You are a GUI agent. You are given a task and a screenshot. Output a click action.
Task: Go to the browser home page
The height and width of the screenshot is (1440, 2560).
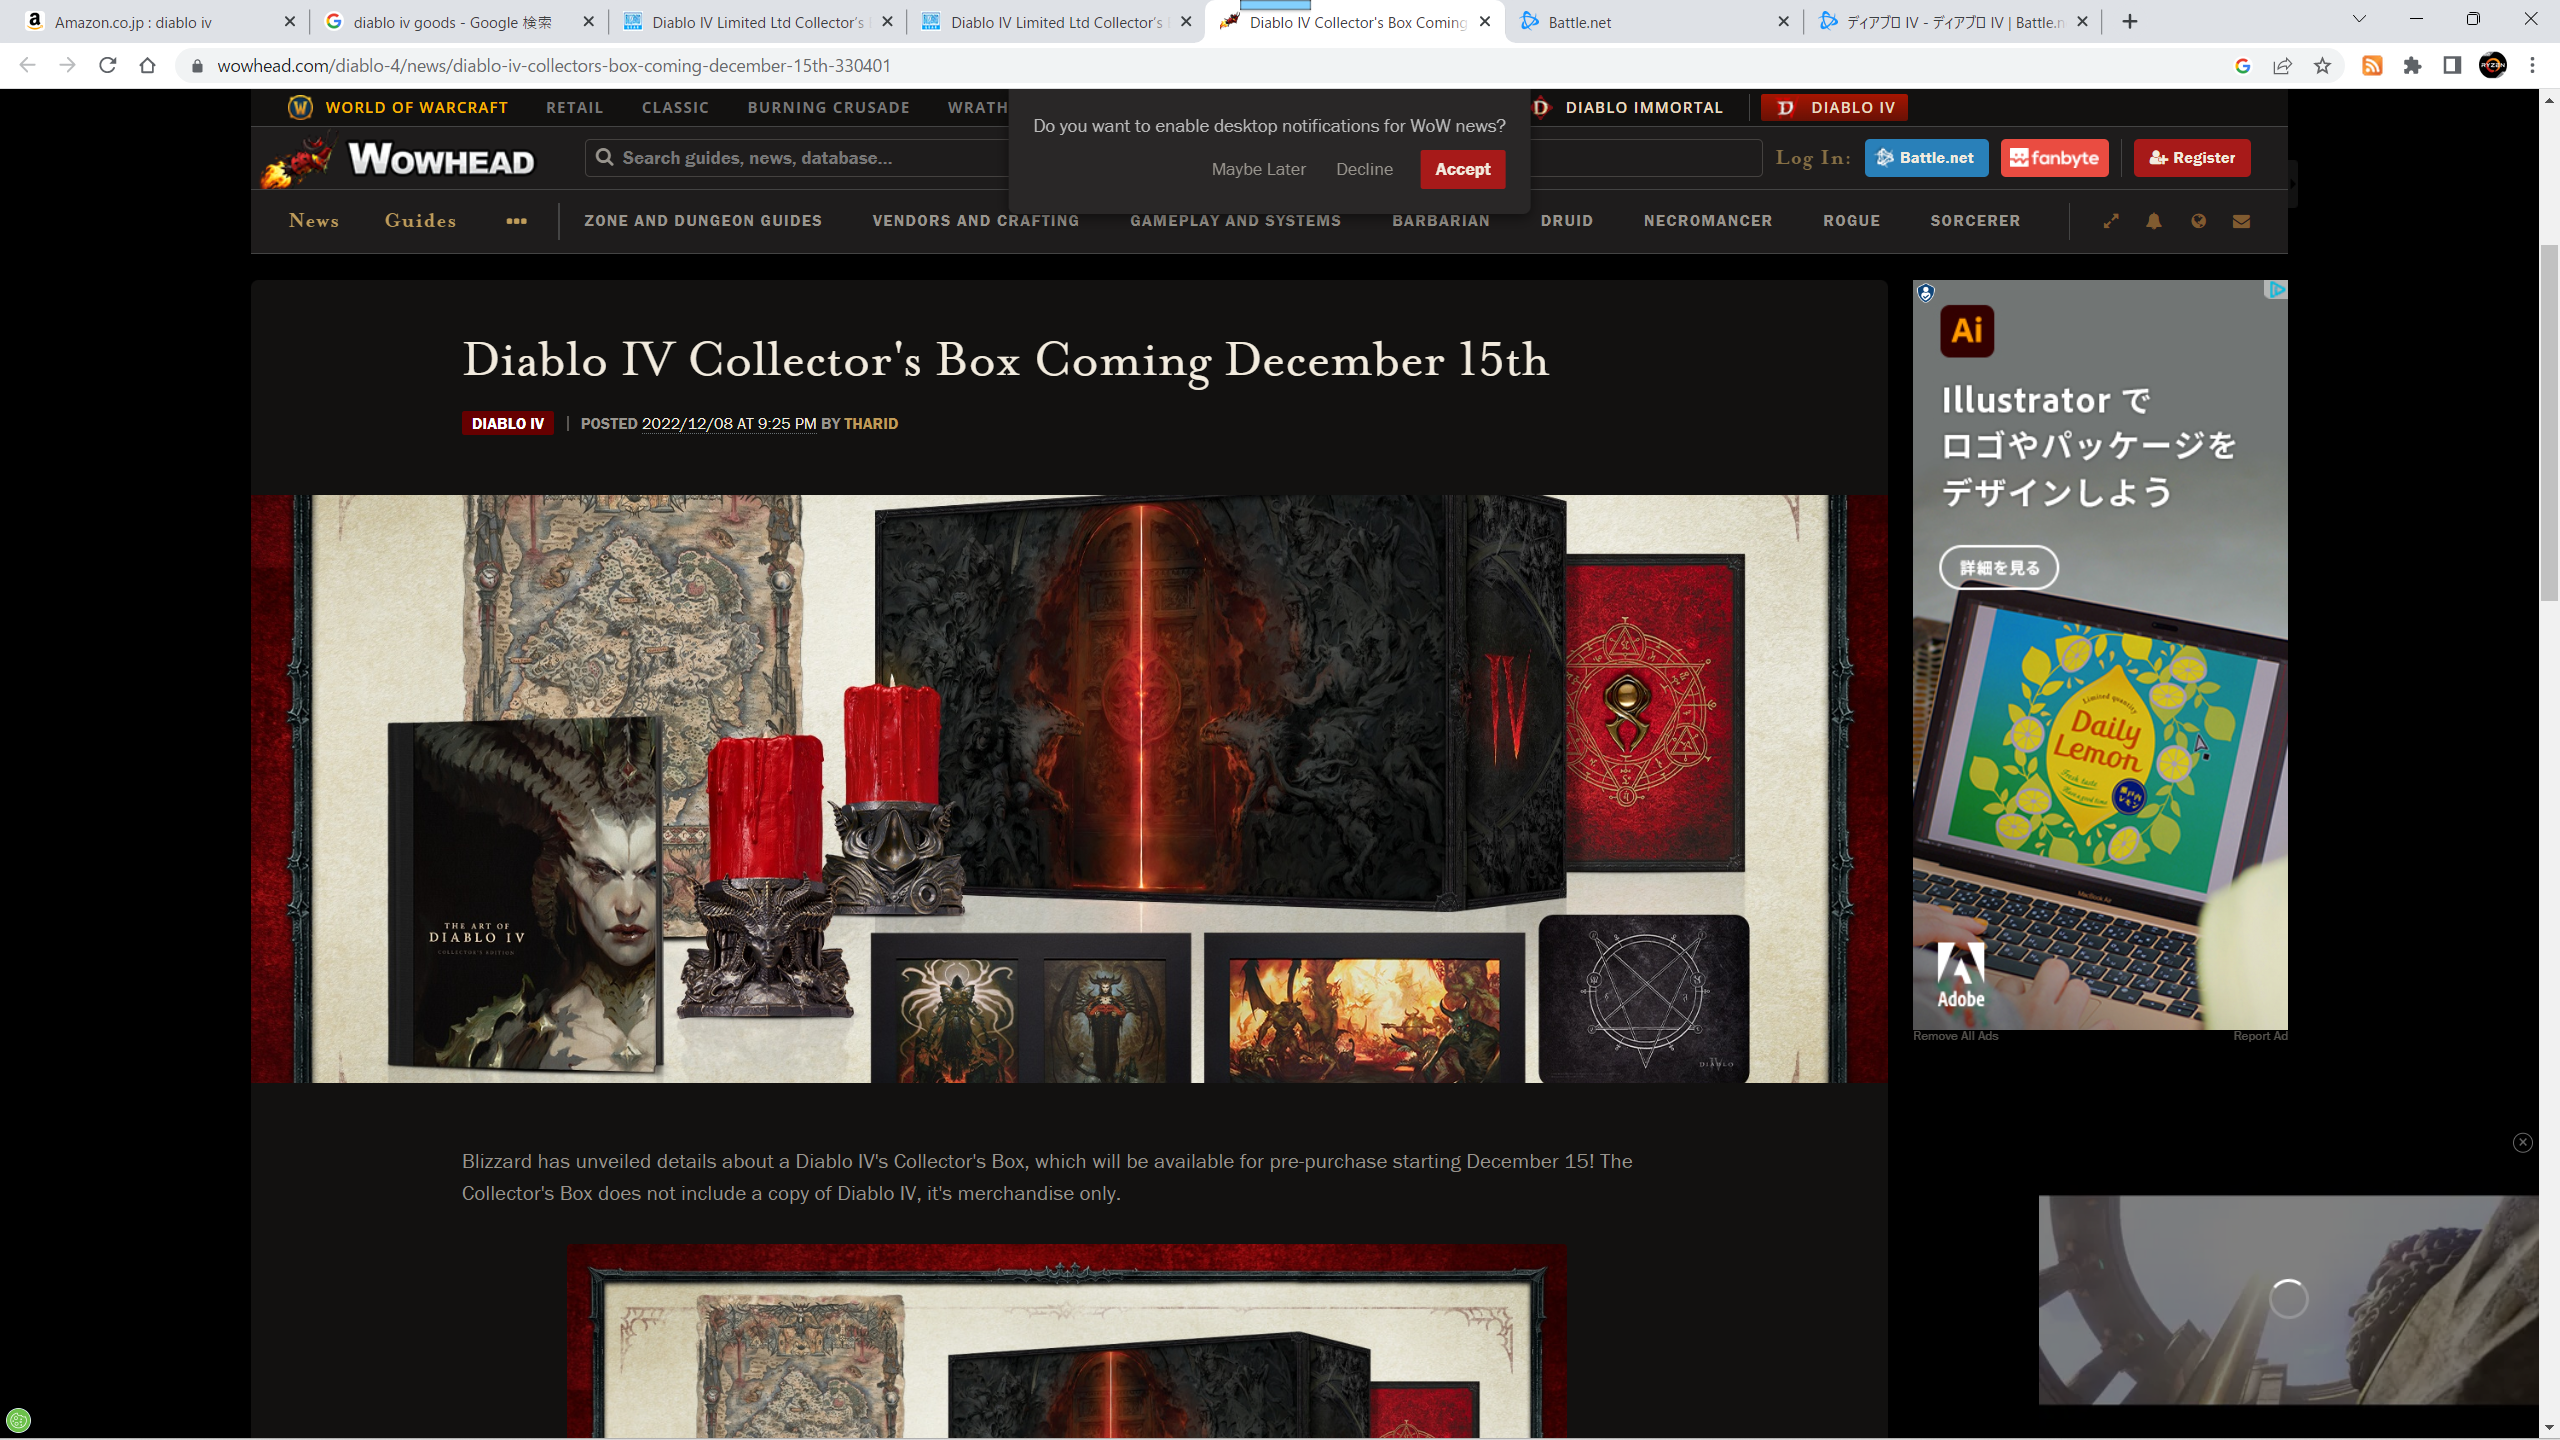pos(147,66)
